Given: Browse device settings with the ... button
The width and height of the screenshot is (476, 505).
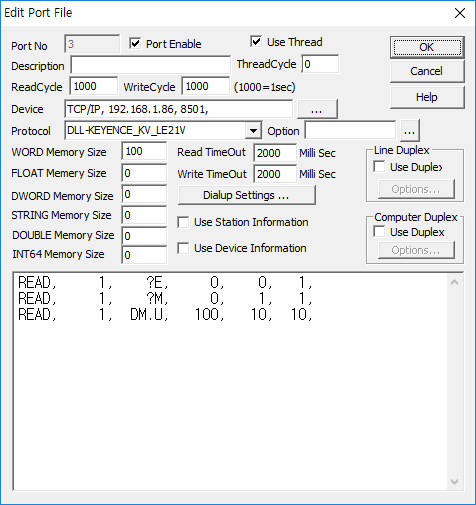Looking at the screenshot, I should click(x=317, y=109).
